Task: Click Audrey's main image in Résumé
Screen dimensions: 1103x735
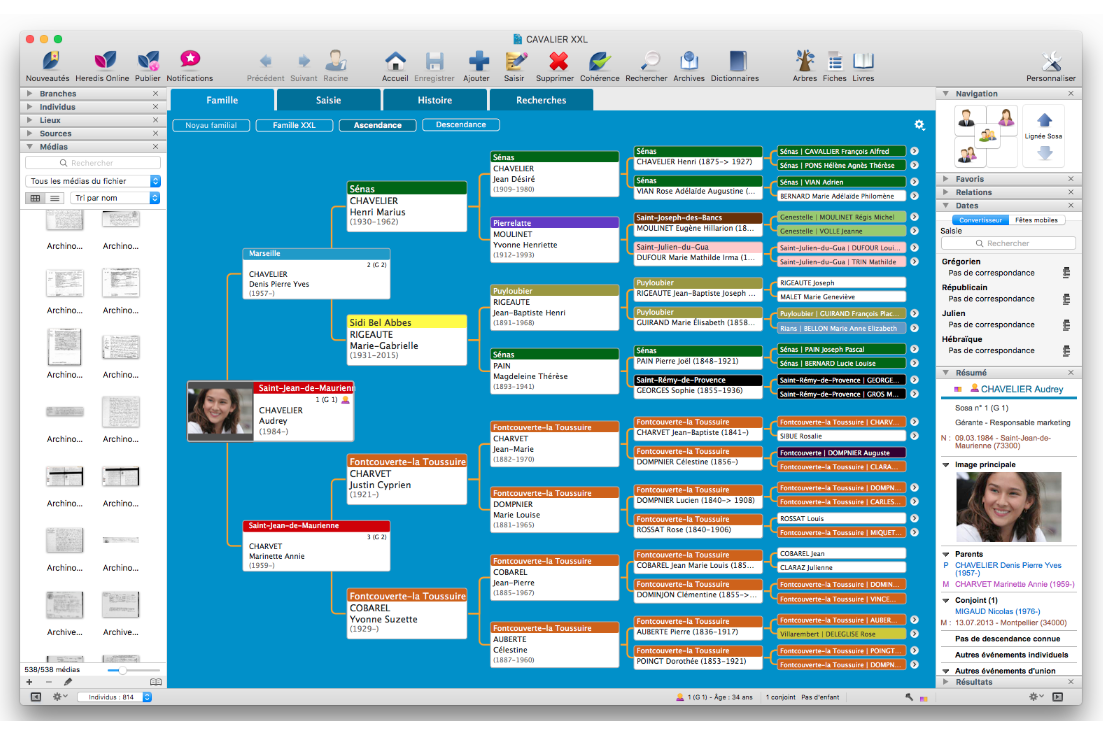Action: tap(1008, 506)
